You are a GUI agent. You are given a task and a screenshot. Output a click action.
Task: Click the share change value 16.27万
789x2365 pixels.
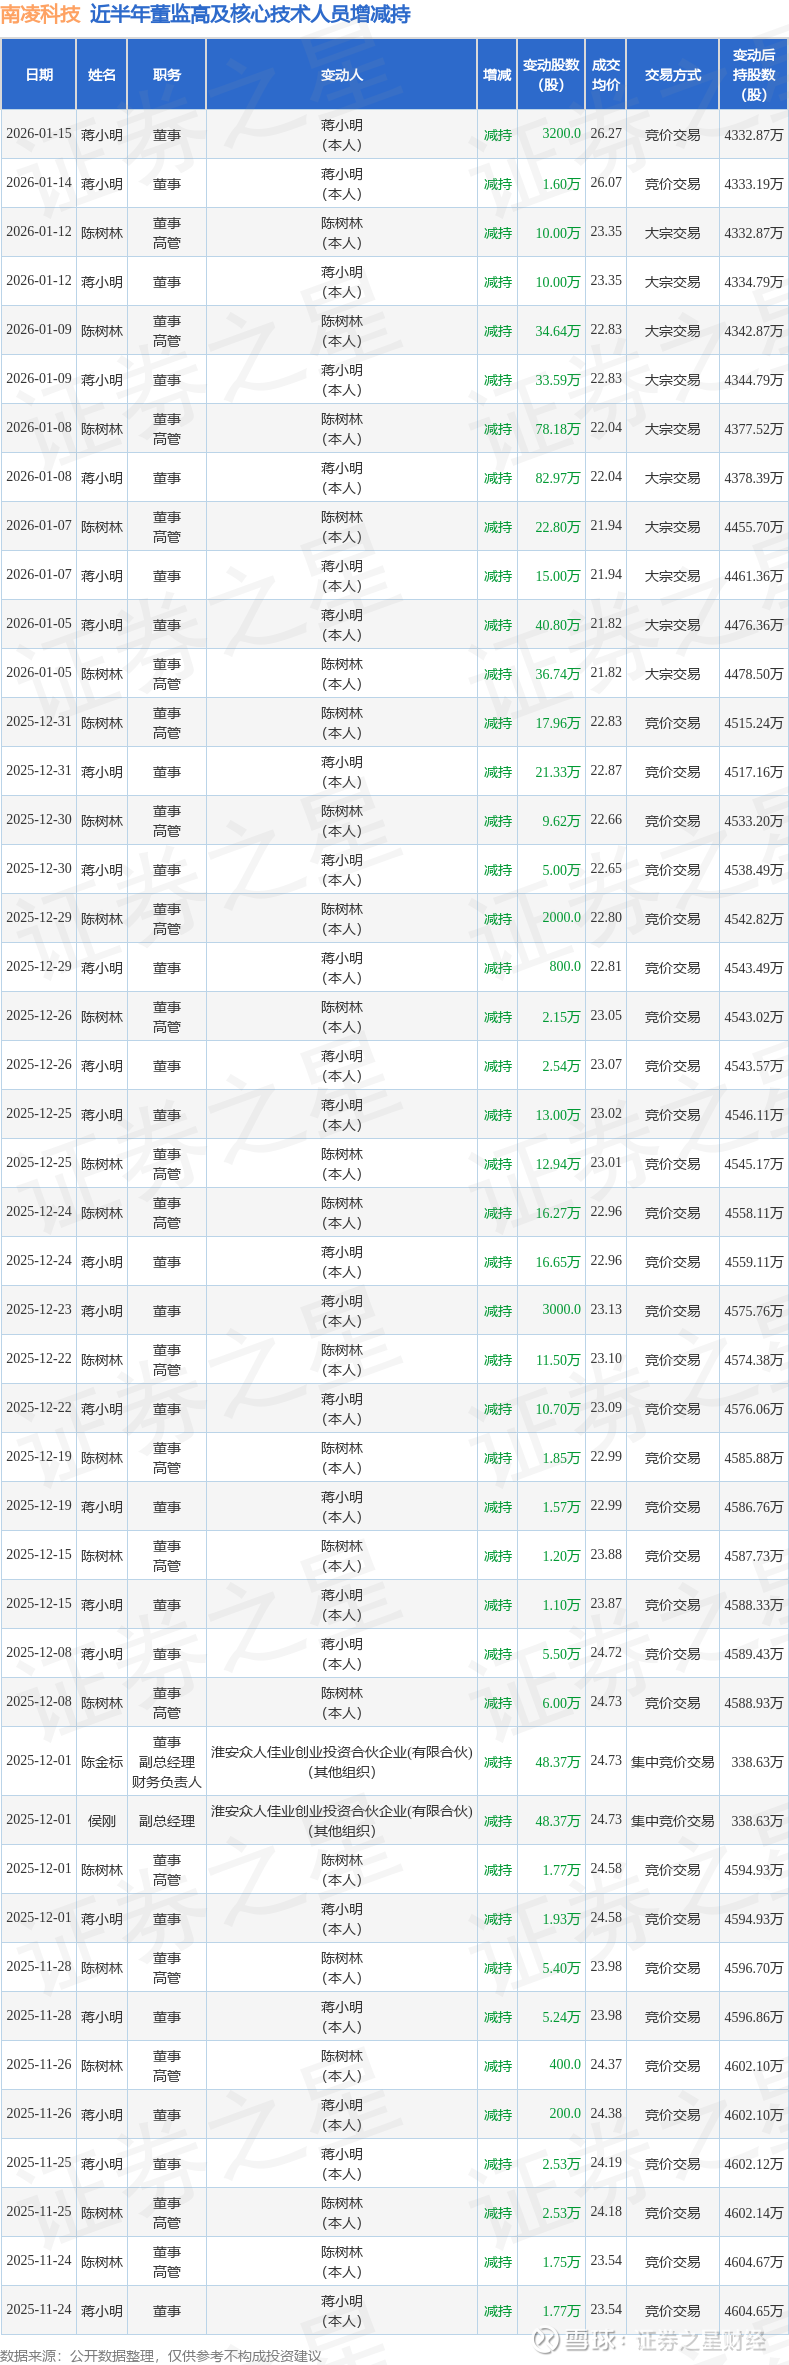pos(558,1213)
